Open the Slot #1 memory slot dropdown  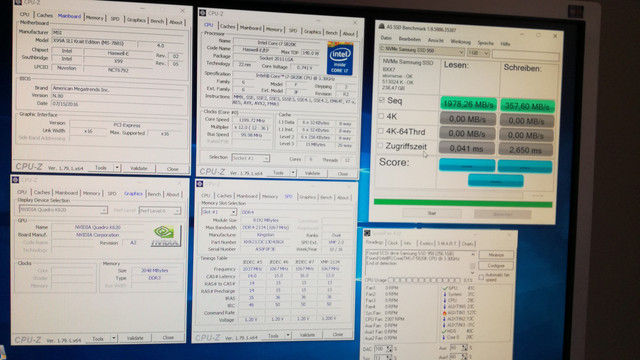(219, 212)
